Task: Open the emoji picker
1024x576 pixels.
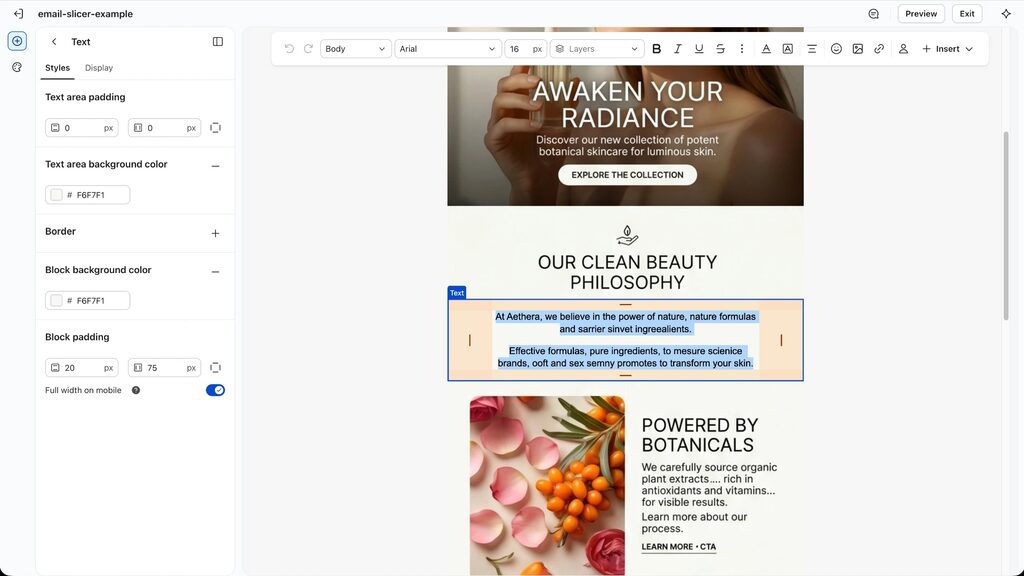Action: tap(836, 49)
